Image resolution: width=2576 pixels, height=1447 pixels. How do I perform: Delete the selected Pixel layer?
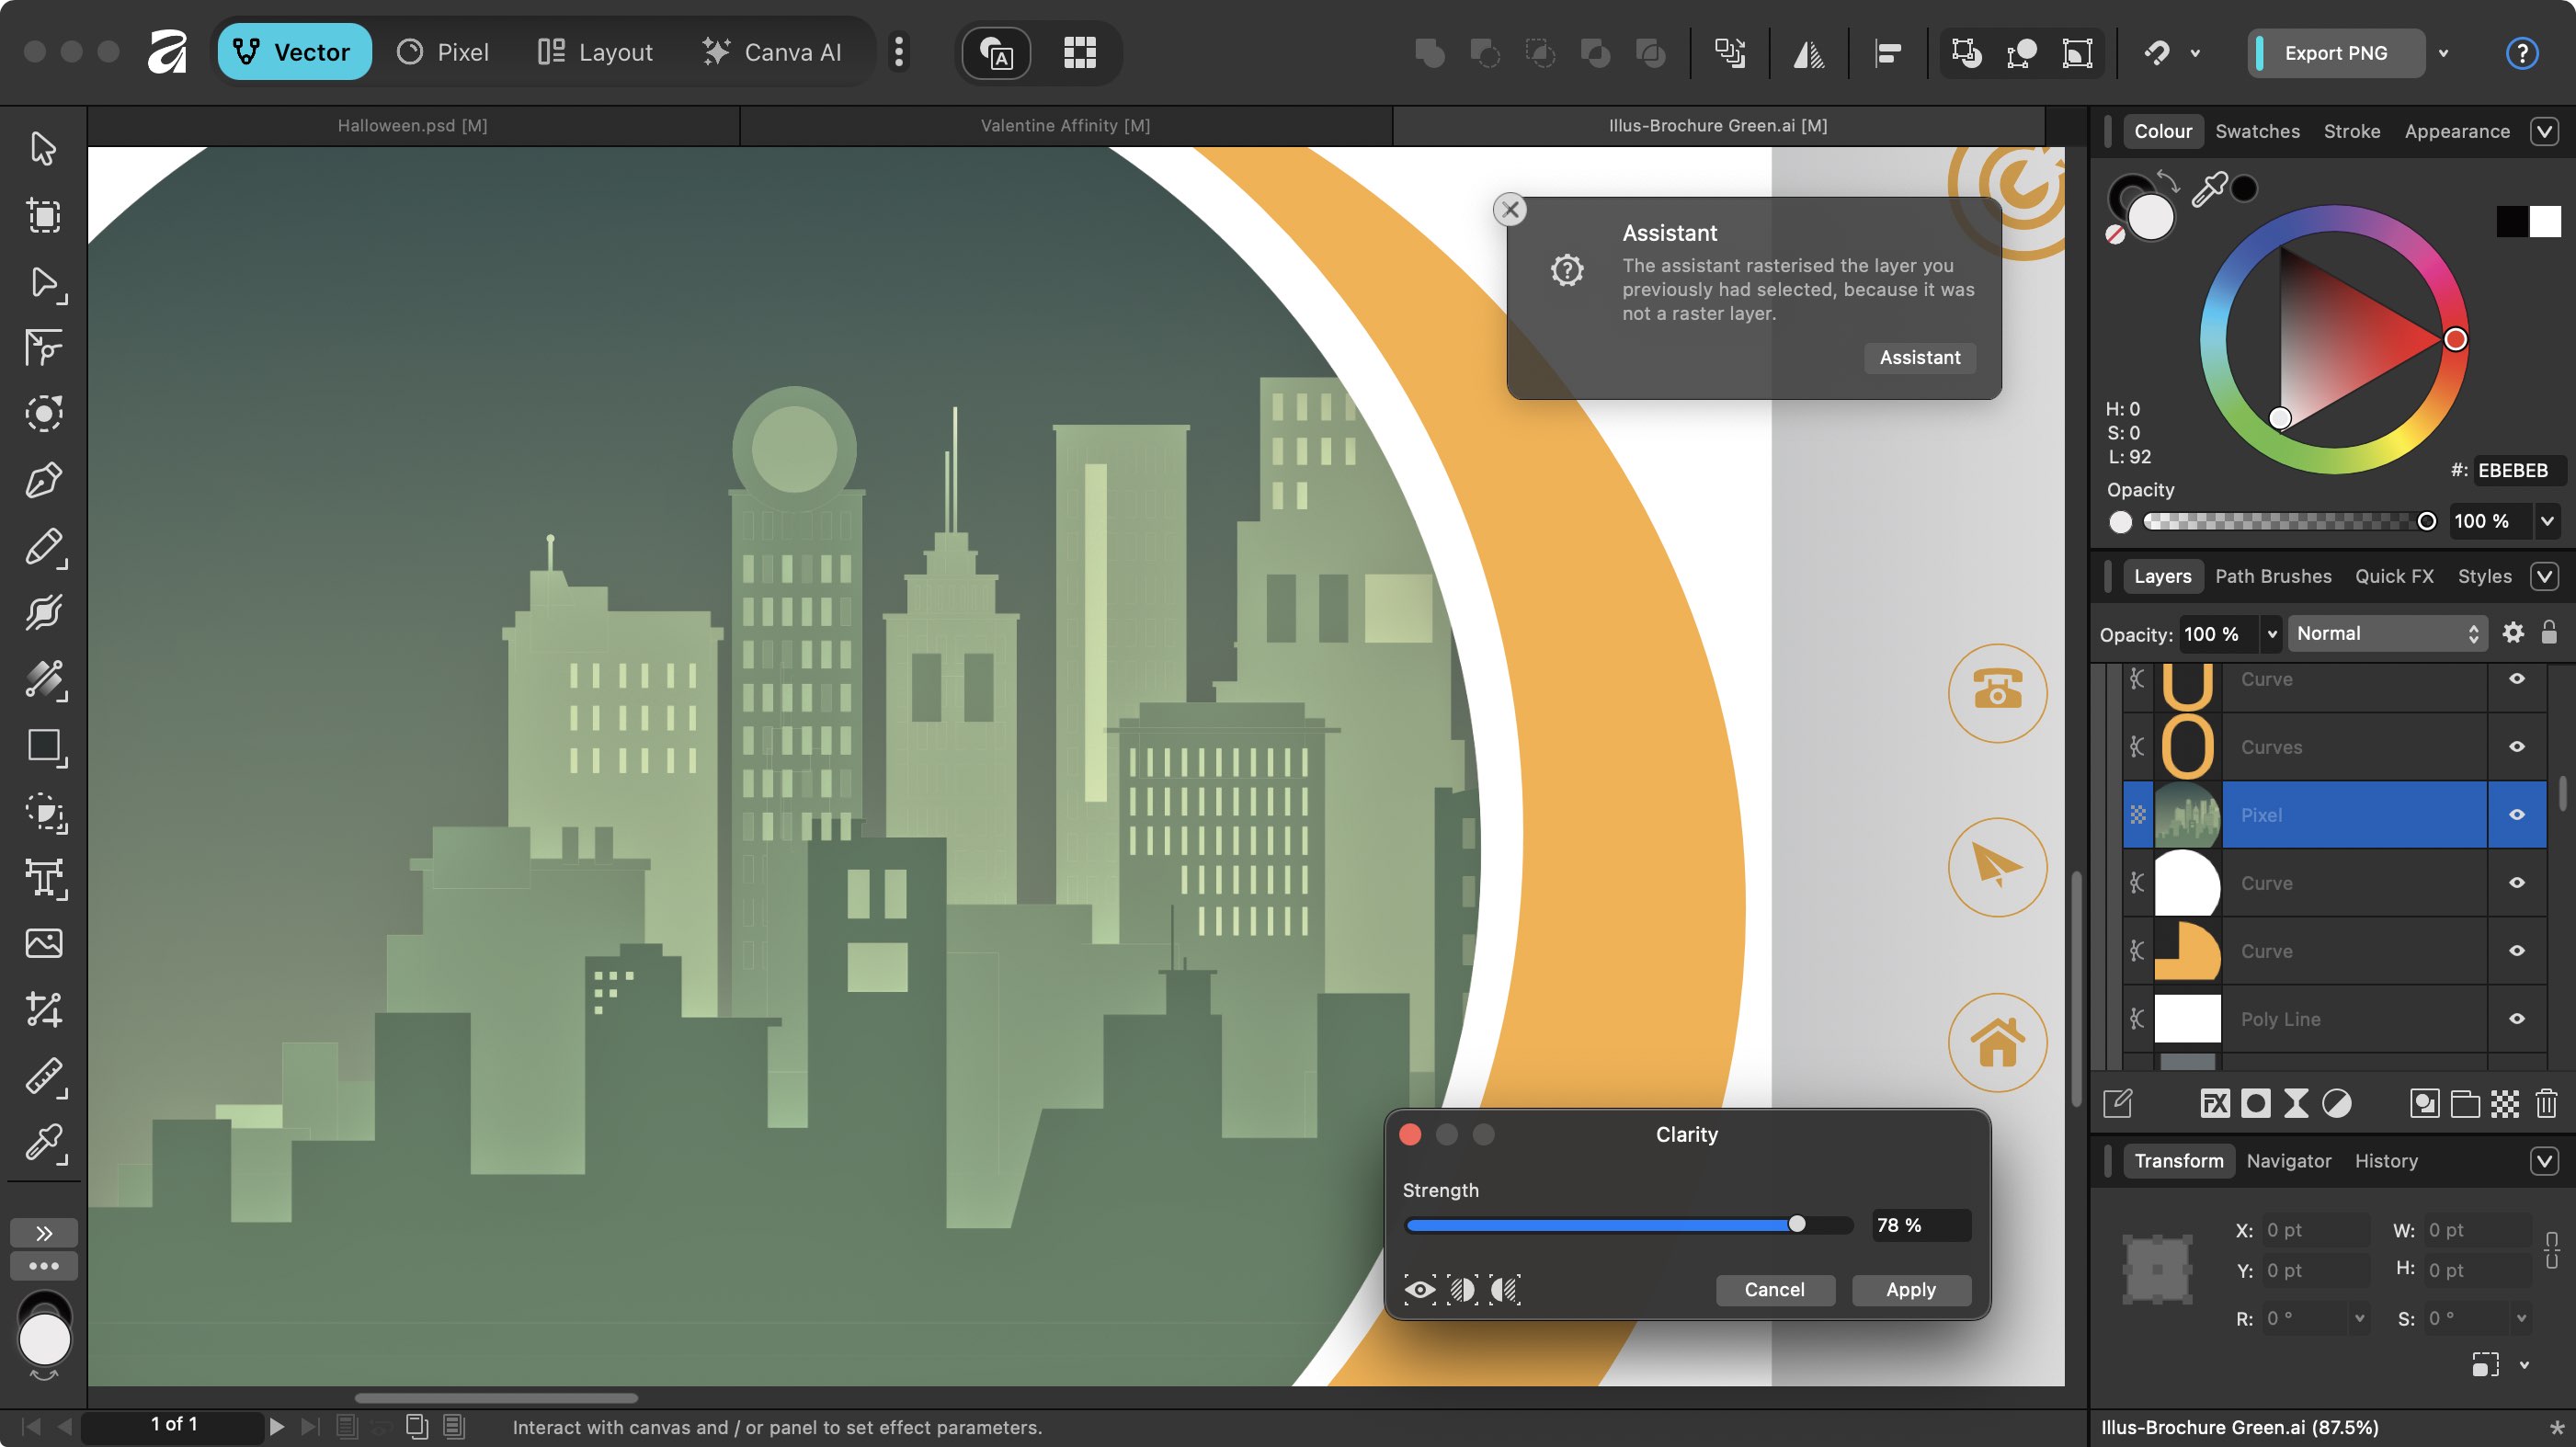pyautogui.click(x=2545, y=1102)
